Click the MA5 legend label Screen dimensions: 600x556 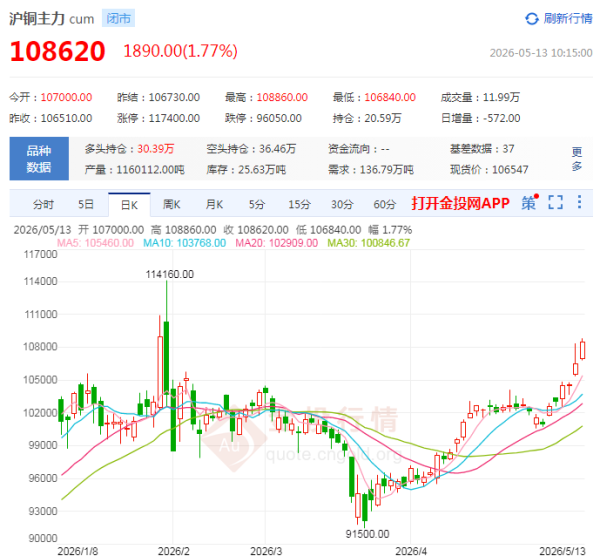[x=95, y=243]
